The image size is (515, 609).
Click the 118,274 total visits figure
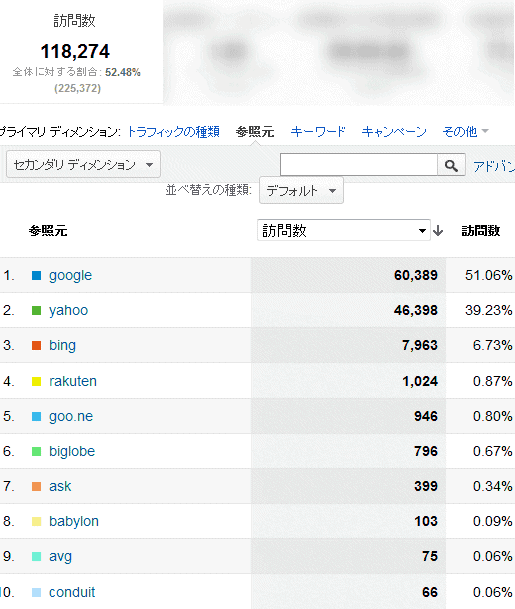click(75, 51)
